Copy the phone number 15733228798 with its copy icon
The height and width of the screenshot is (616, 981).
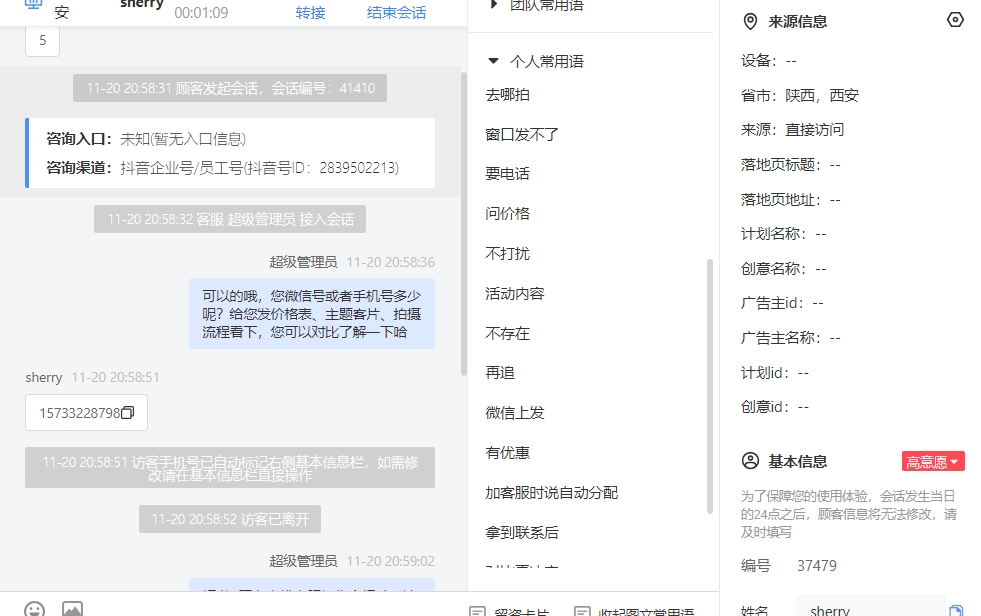click(x=128, y=413)
